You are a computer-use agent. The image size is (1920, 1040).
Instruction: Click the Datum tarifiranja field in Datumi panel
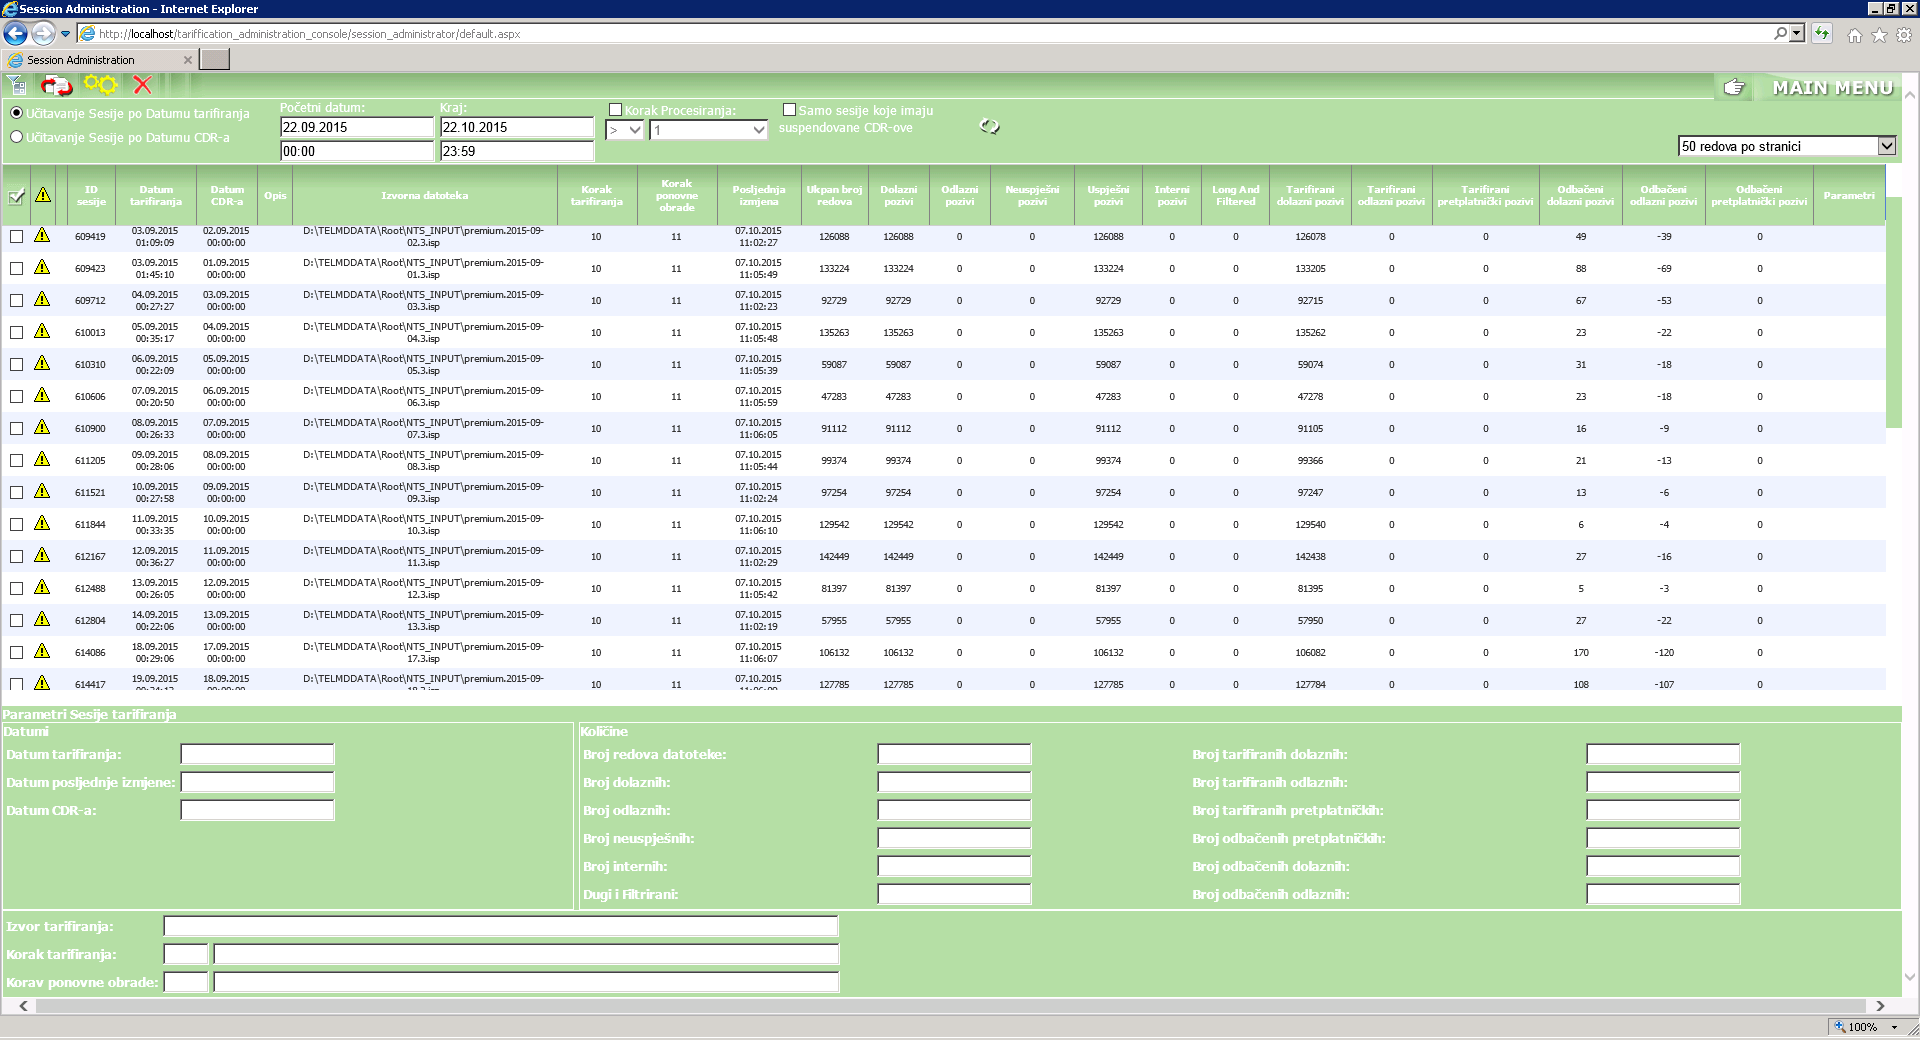tap(257, 754)
